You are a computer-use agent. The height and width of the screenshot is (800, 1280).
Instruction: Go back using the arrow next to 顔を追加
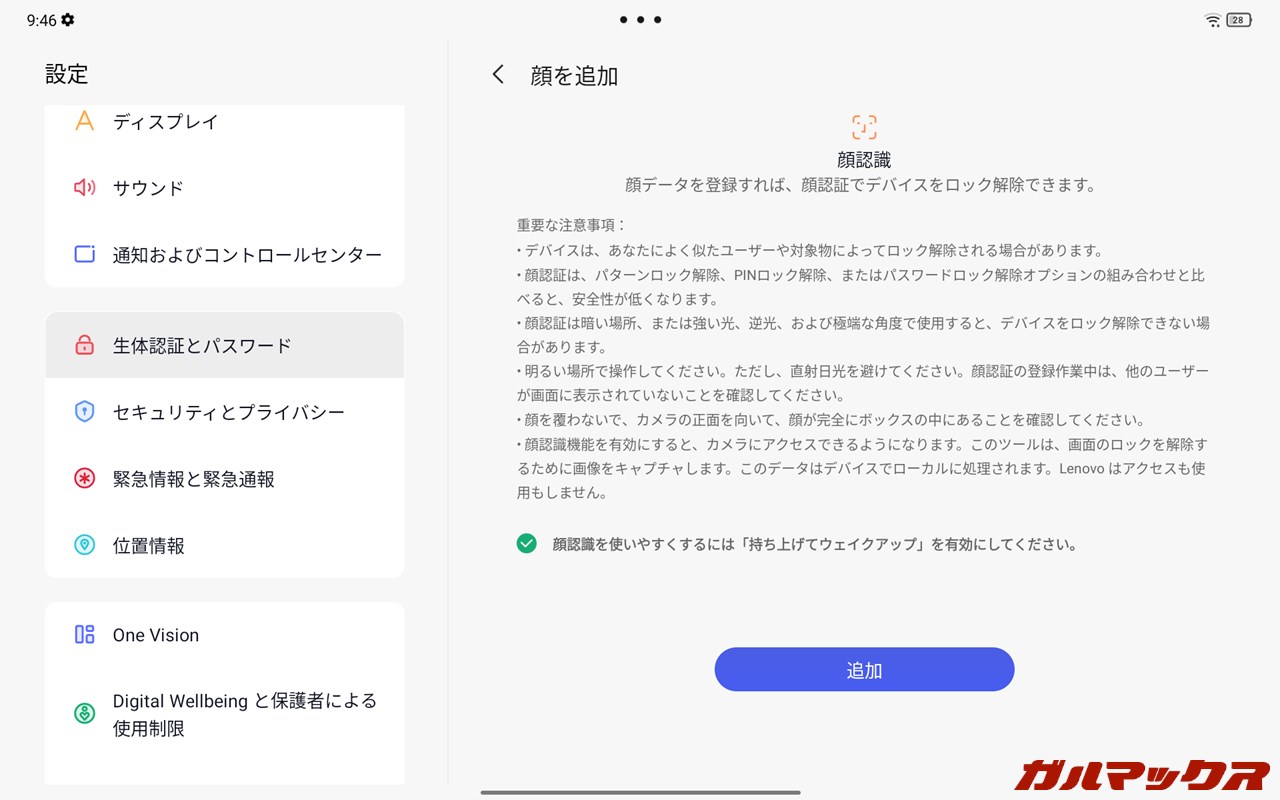coord(497,74)
